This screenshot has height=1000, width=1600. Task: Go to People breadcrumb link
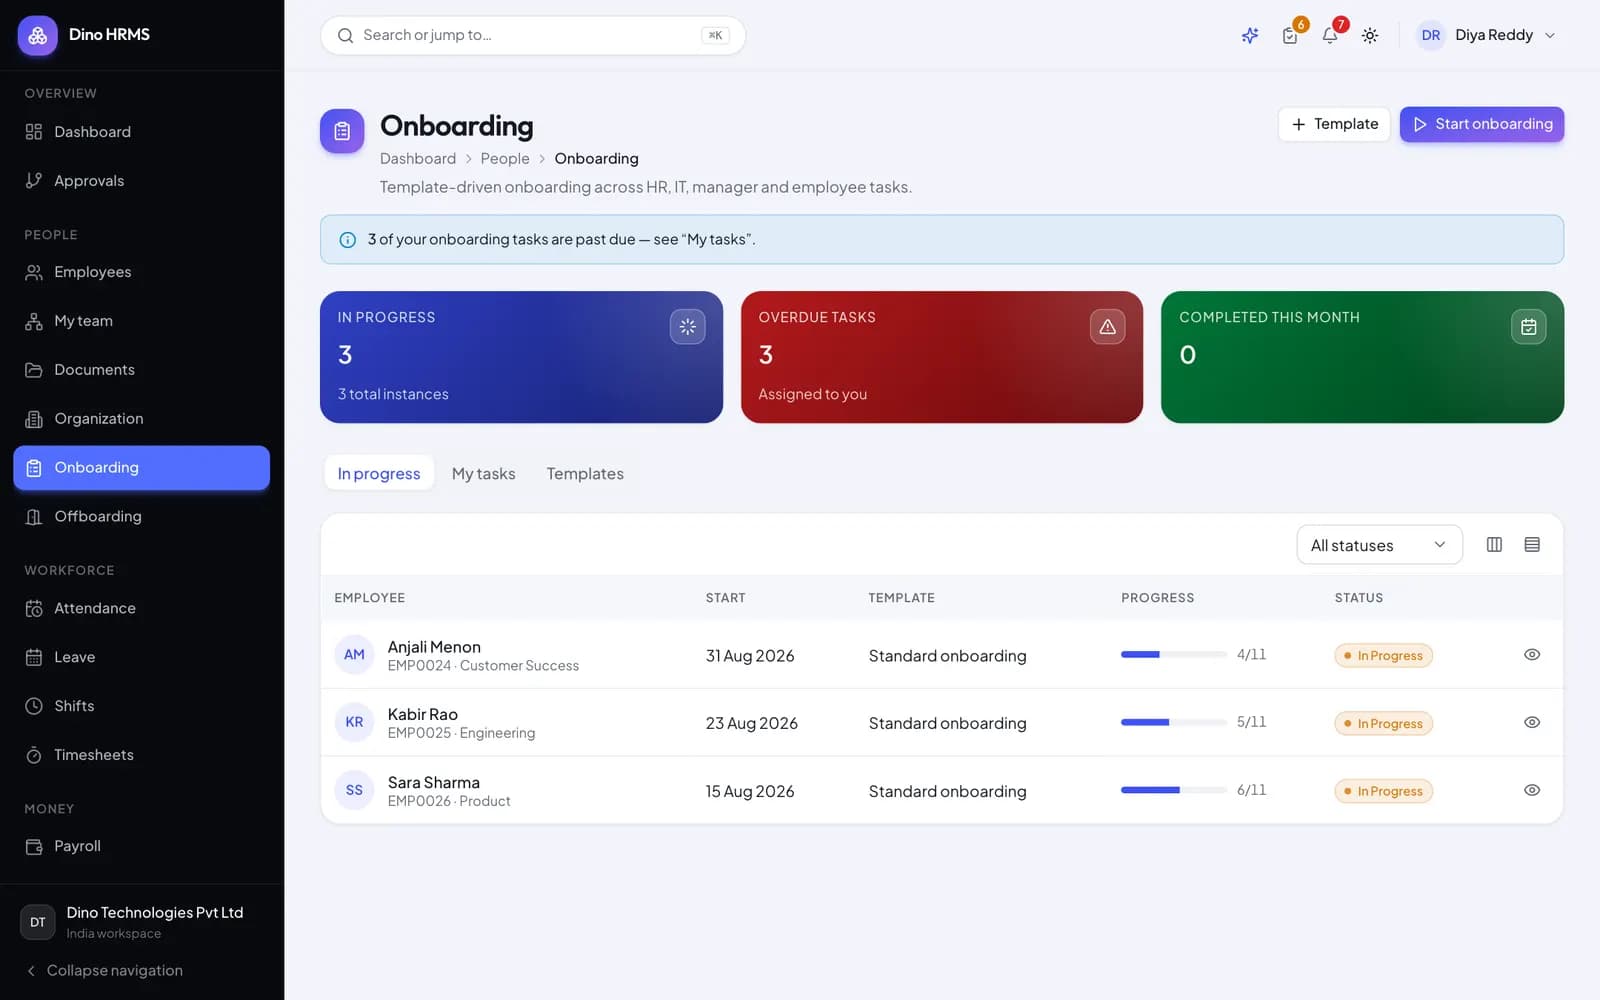[x=505, y=159]
